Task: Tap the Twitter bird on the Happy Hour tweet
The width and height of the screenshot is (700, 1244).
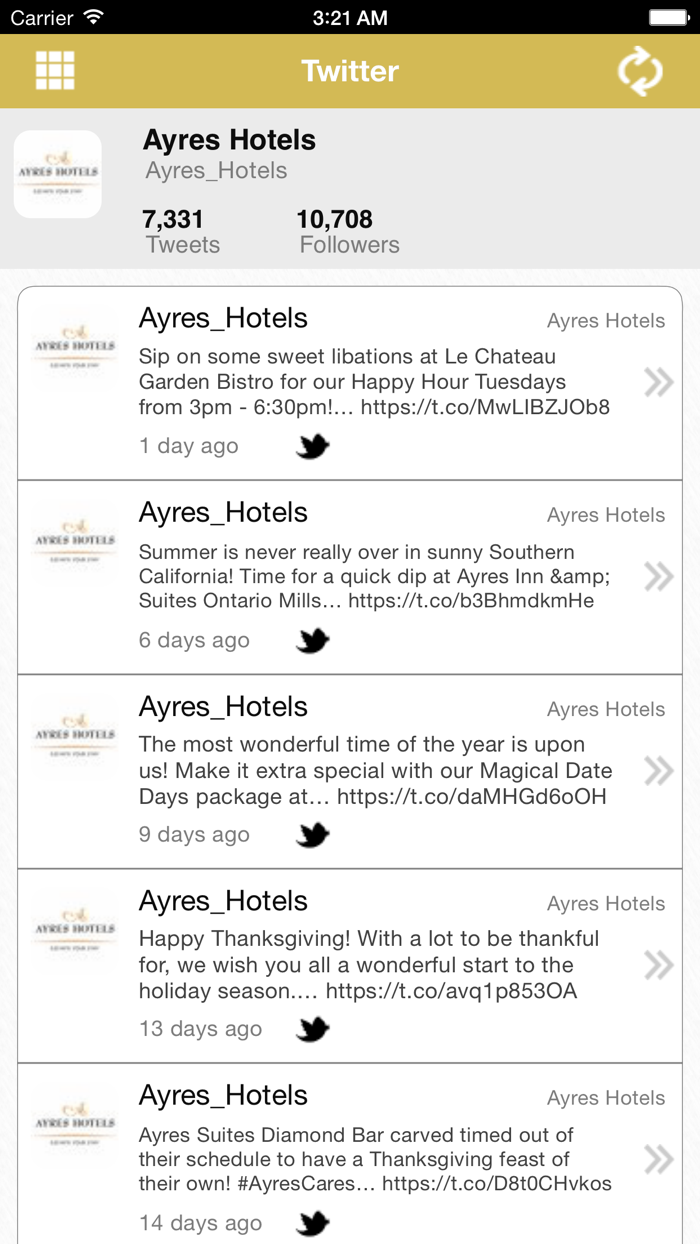Action: (311, 445)
